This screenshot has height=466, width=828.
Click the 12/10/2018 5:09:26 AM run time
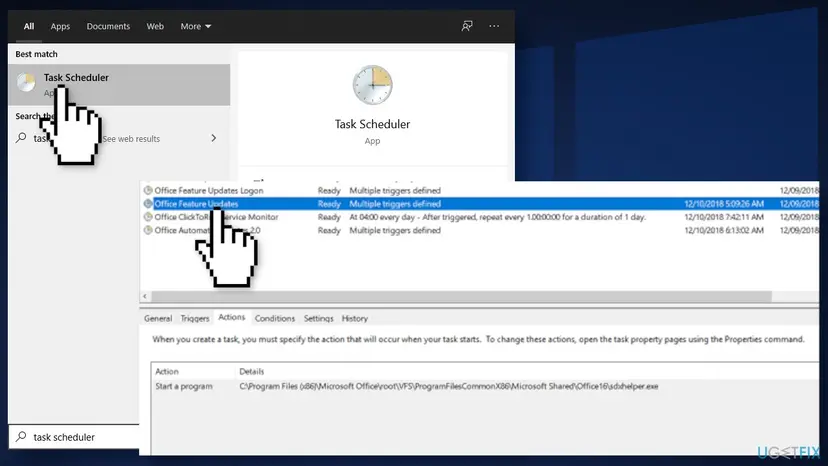coord(724,203)
